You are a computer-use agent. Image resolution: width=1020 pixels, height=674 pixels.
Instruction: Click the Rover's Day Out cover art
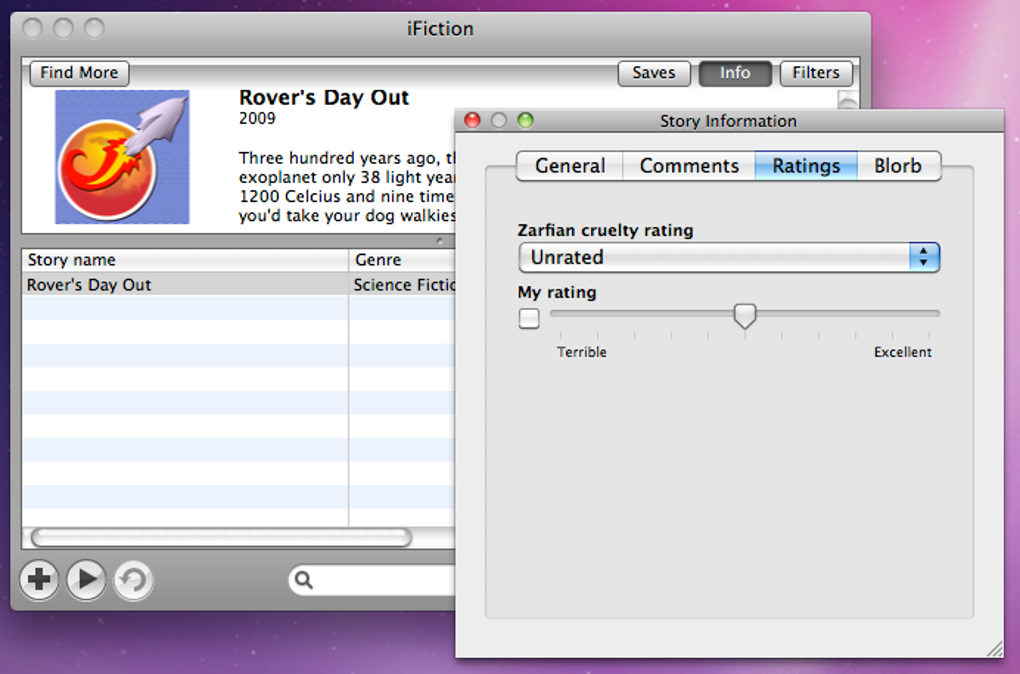122,157
